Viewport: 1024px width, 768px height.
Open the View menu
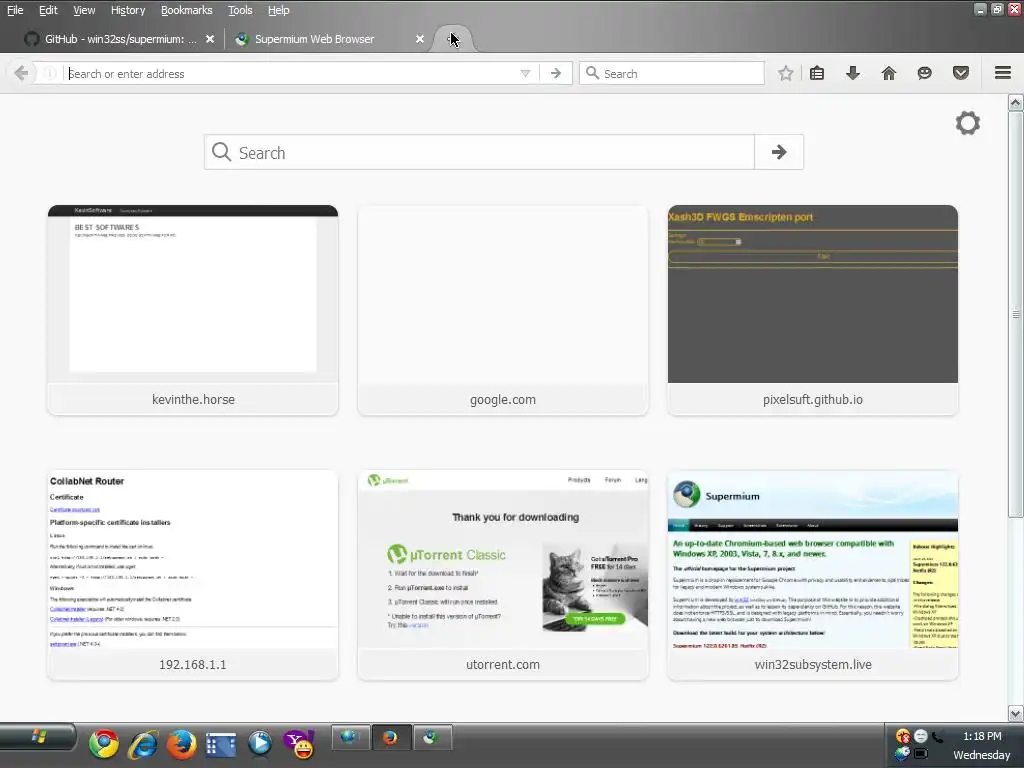pyautogui.click(x=84, y=10)
